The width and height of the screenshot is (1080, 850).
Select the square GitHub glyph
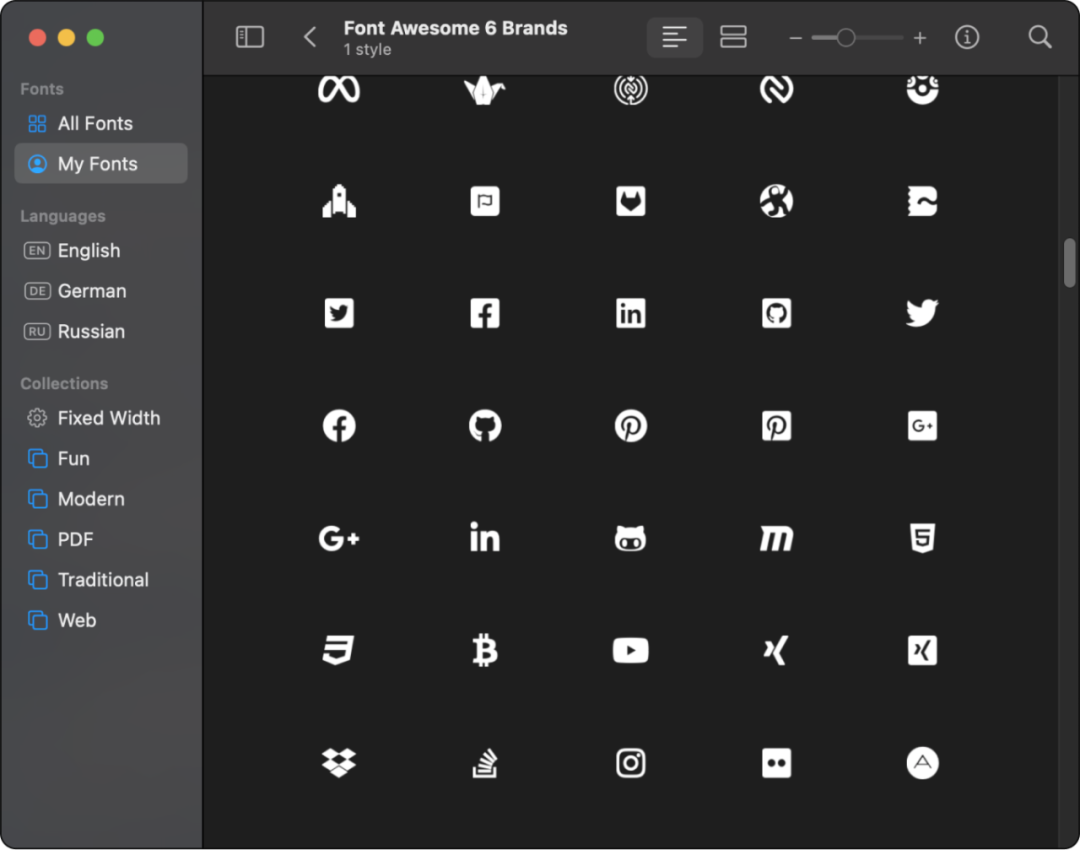pyautogui.click(x=776, y=313)
